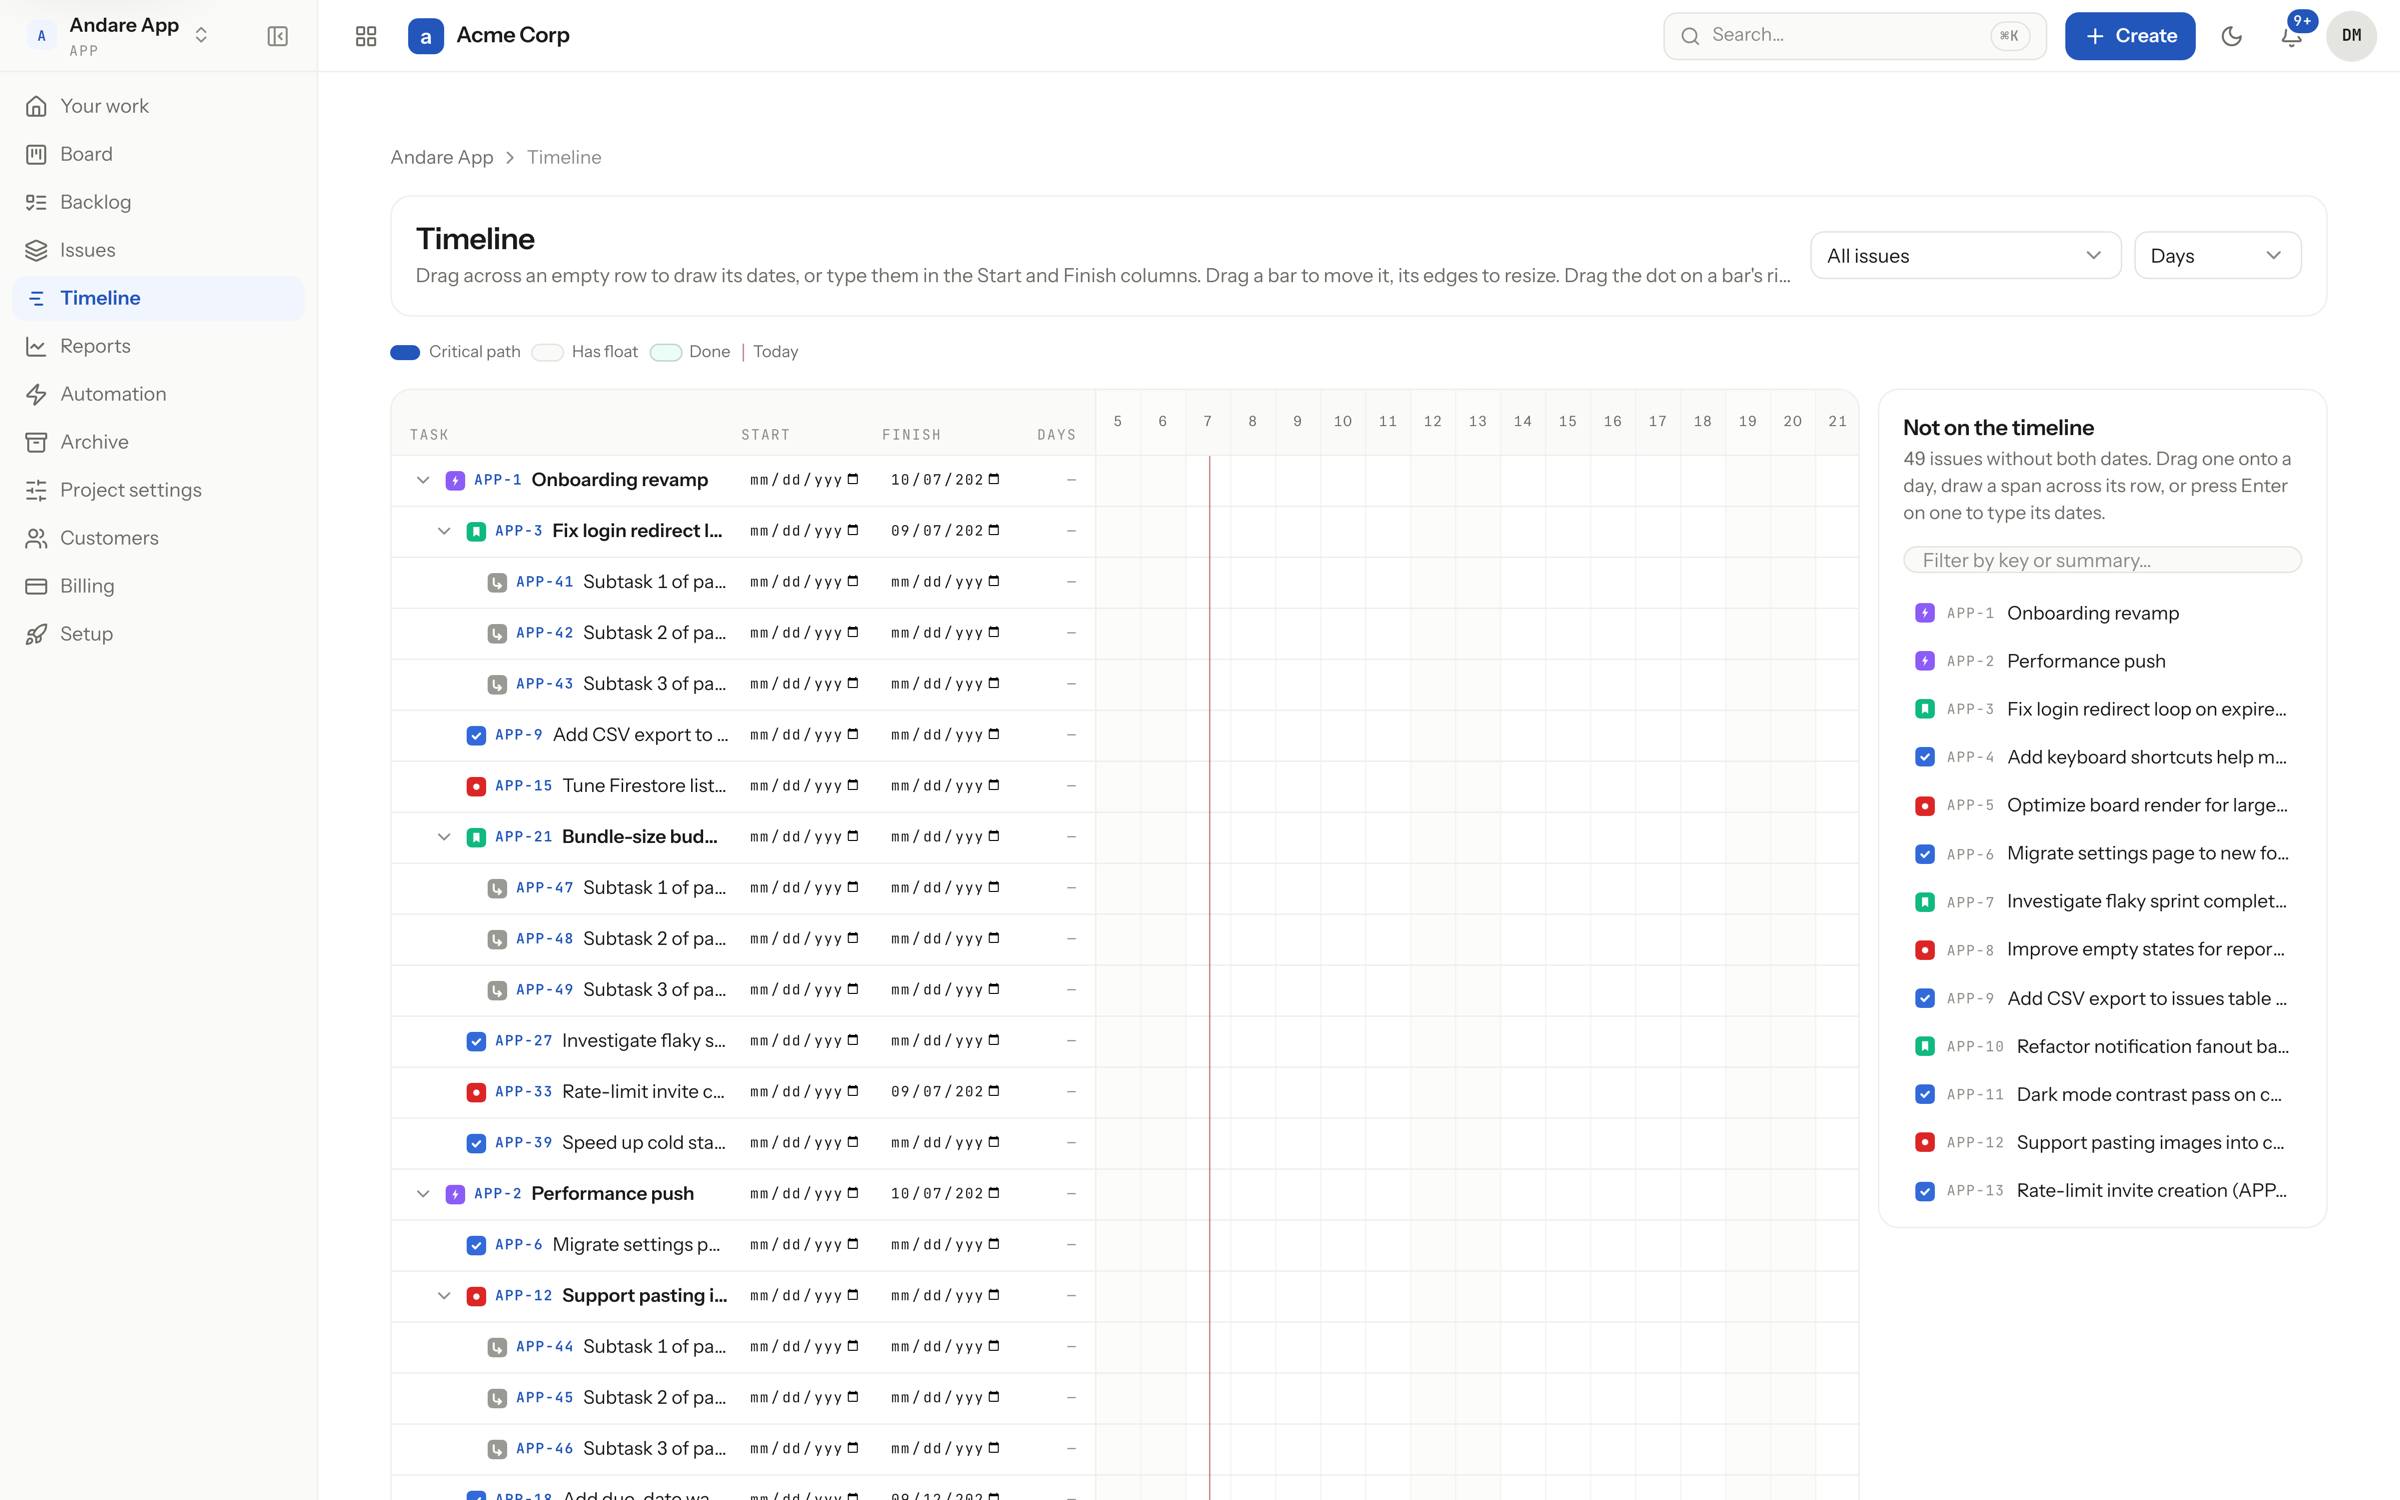Open the Backlog page
This screenshot has width=2400, height=1500.
click(x=158, y=202)
